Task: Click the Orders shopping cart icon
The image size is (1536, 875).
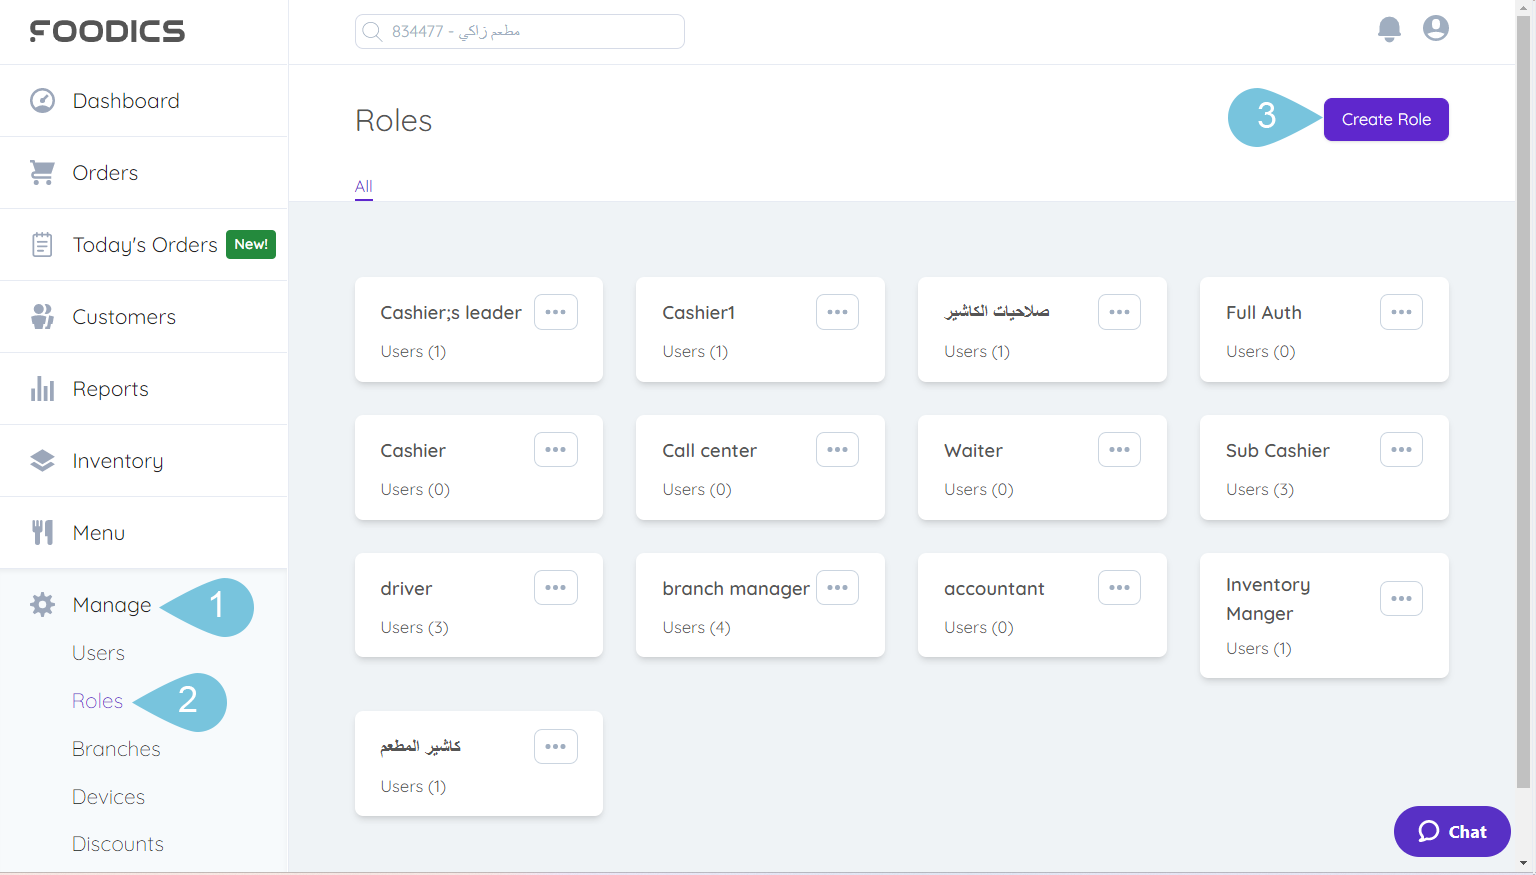Action: coord(42,172)
